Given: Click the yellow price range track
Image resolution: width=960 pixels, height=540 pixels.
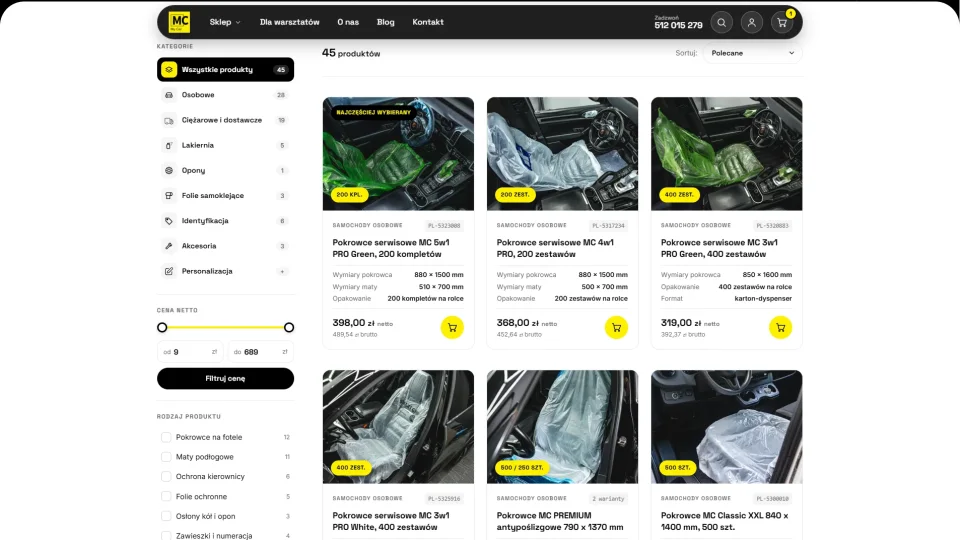Looking at the screenshot, I should [x=225, y=328].
